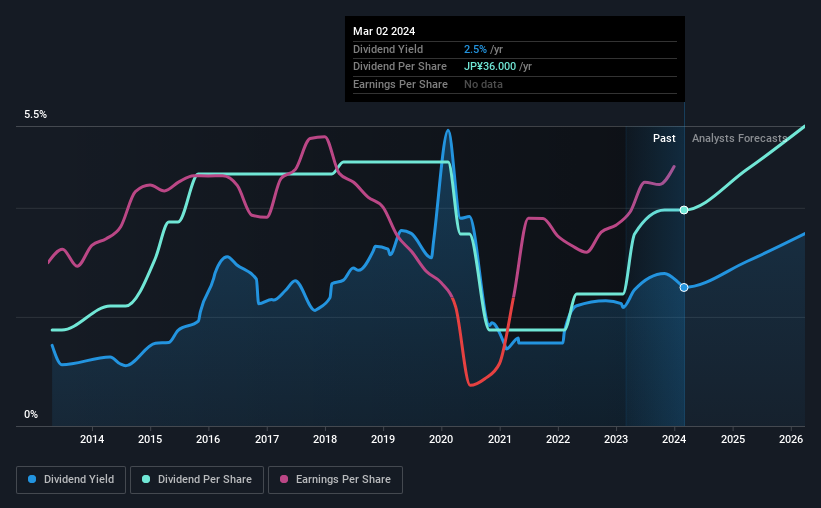Click the 2026 x-axis label
The height and width of the screenshot is (508, 821).
point(791,439)
